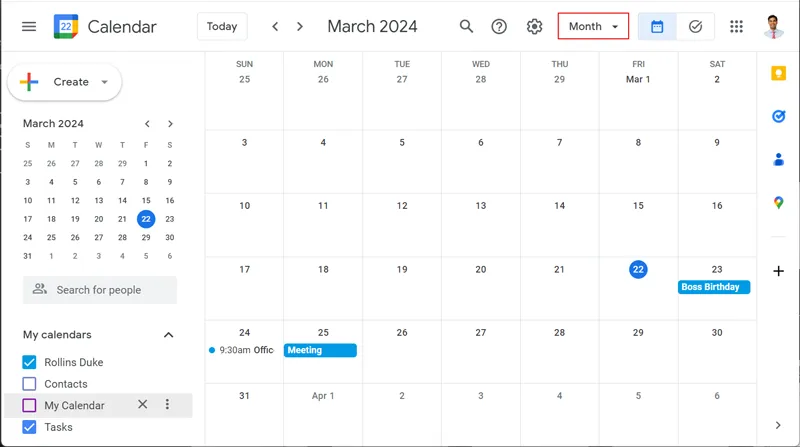The height and width of the screenshot is (447, 800).
Task: Expand the Create button dropdown arrow
Action: 105,82
